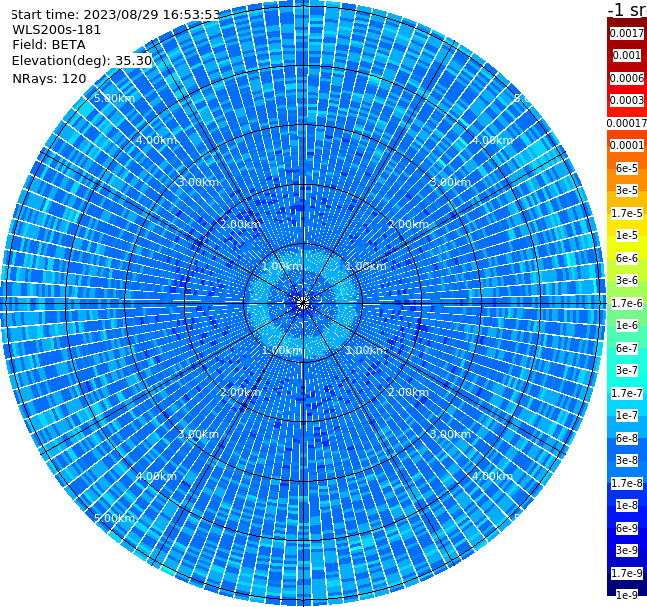Click the 6e-9 scale label
The width and height of the screenshot is (647, 607).
tap(627, 528)
